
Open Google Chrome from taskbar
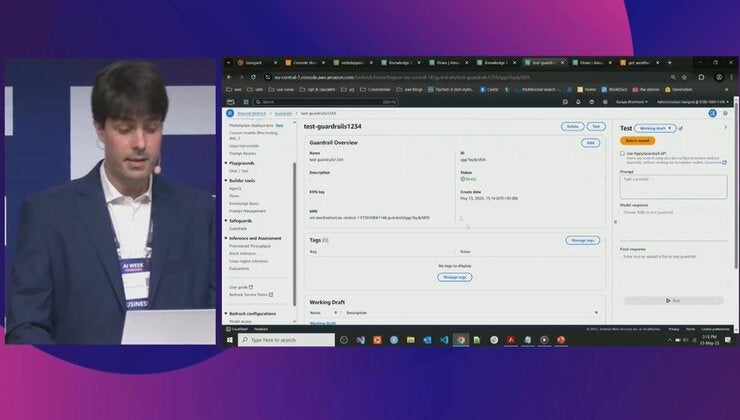coord(461,340)
